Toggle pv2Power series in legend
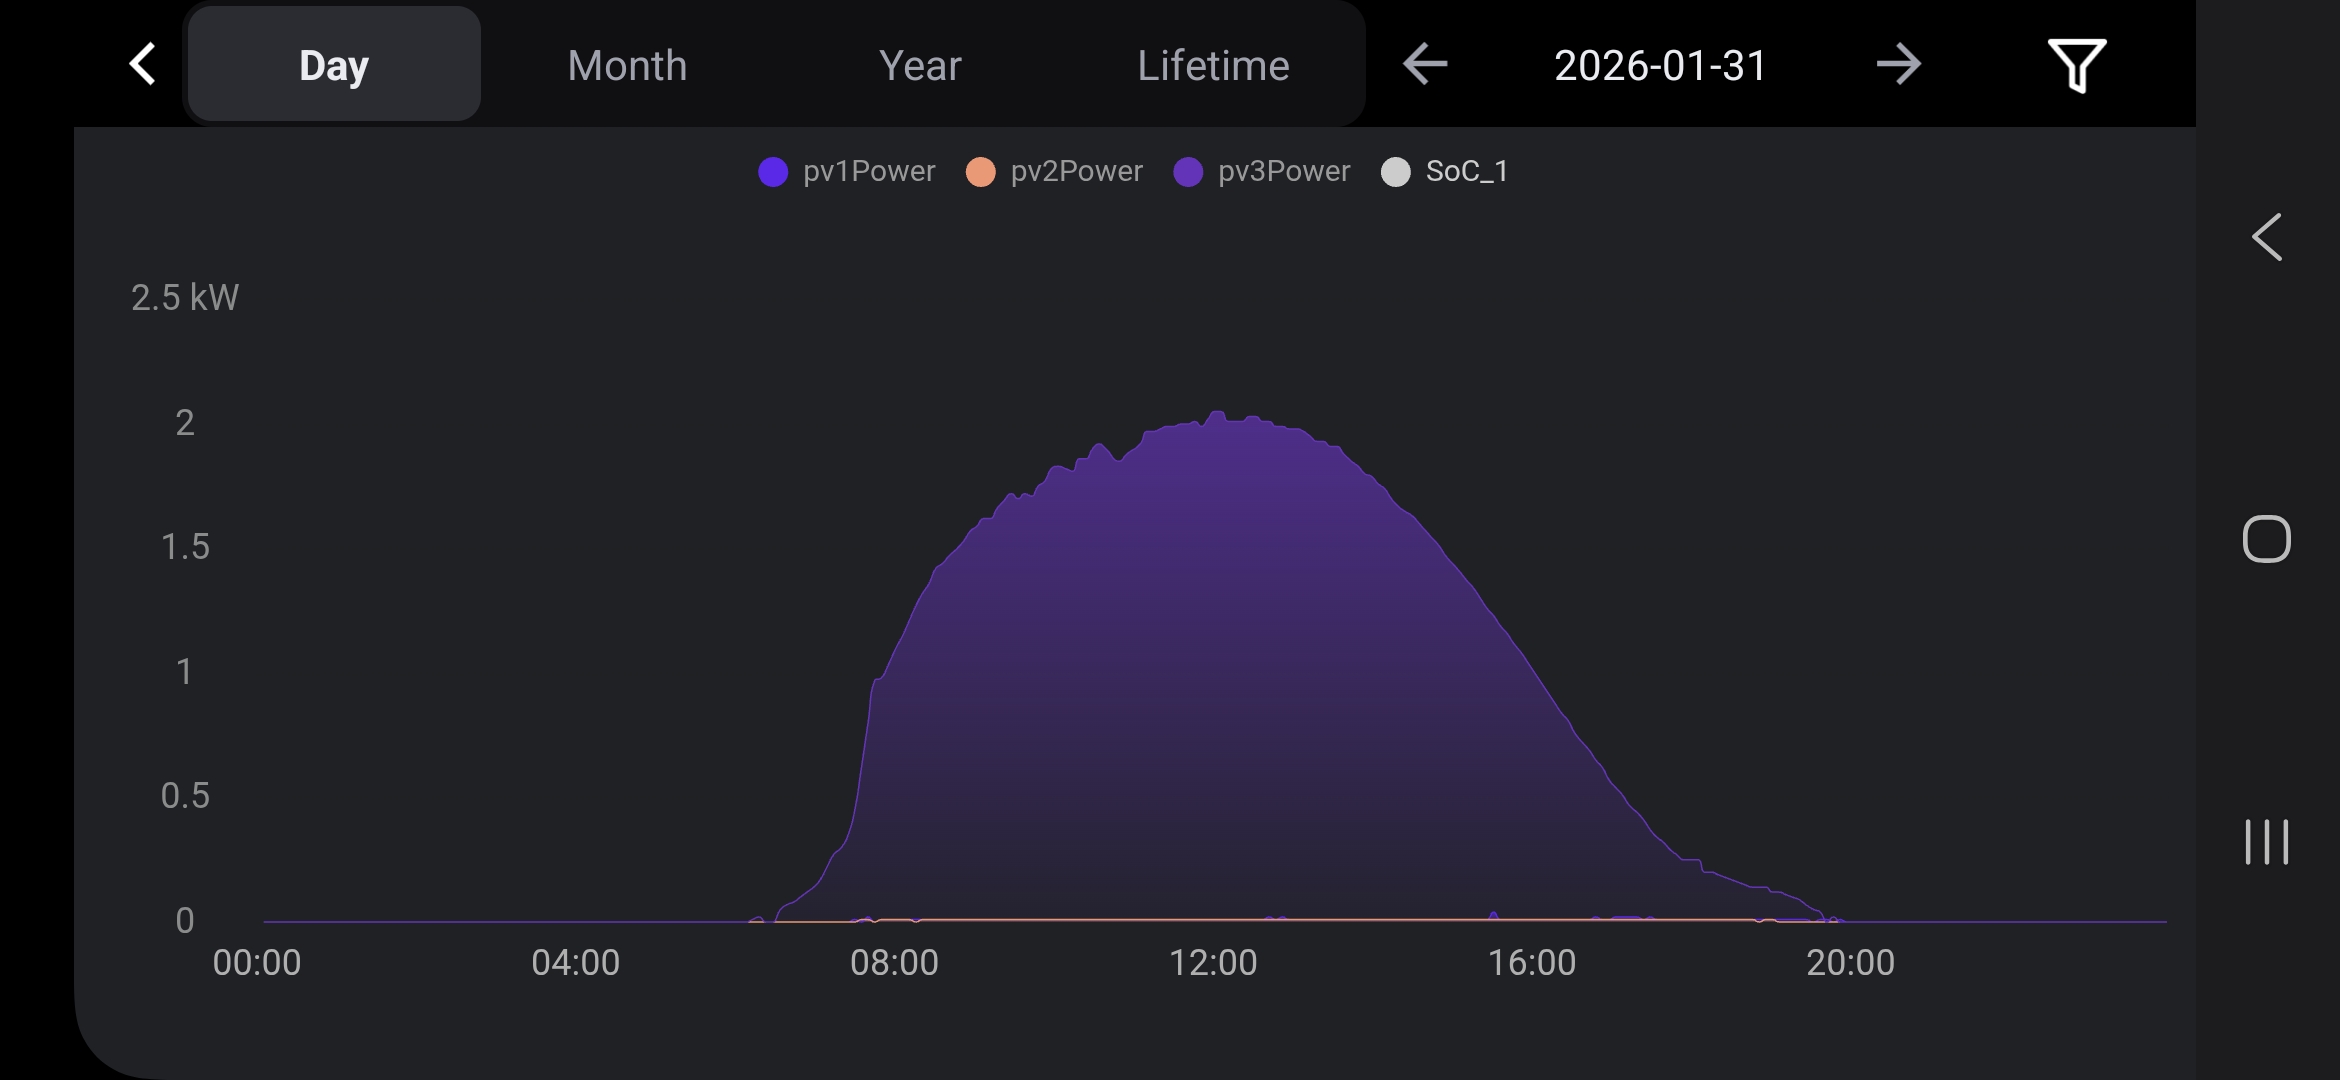The height and width of the screenshot is (1080, 2340). click(x=1076, y=172)
